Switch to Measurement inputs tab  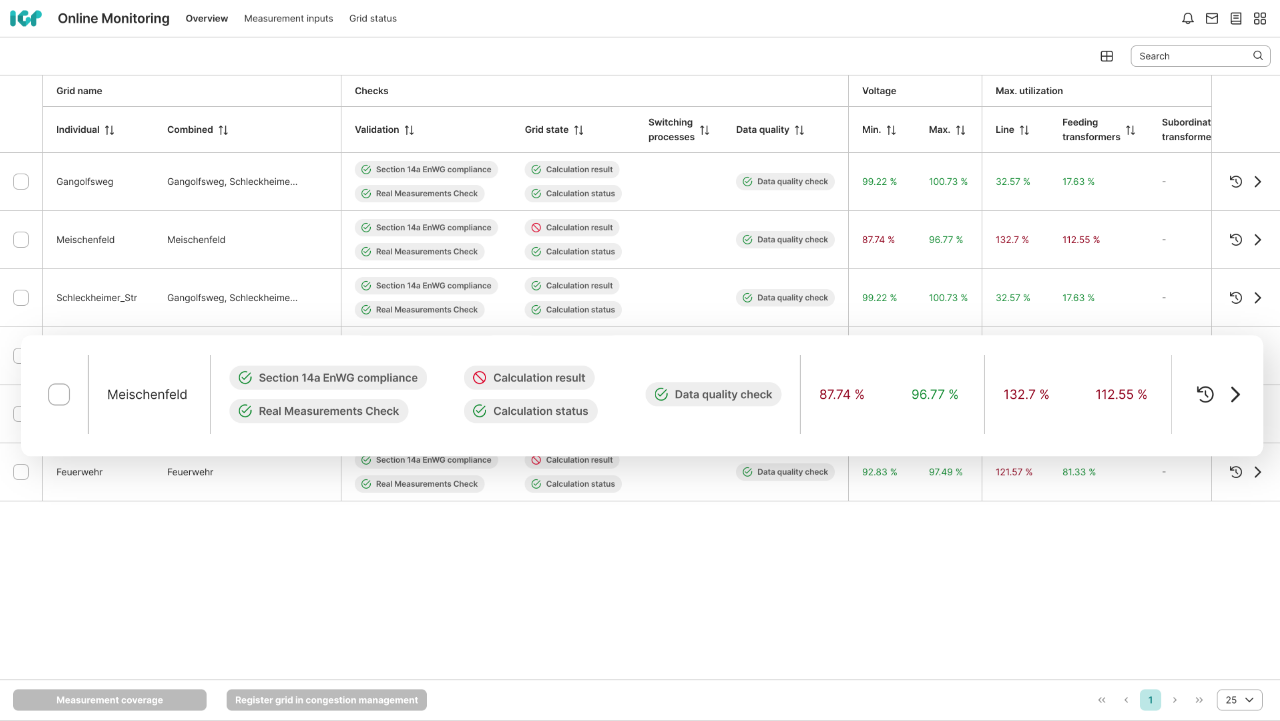(x=288, y=19)
